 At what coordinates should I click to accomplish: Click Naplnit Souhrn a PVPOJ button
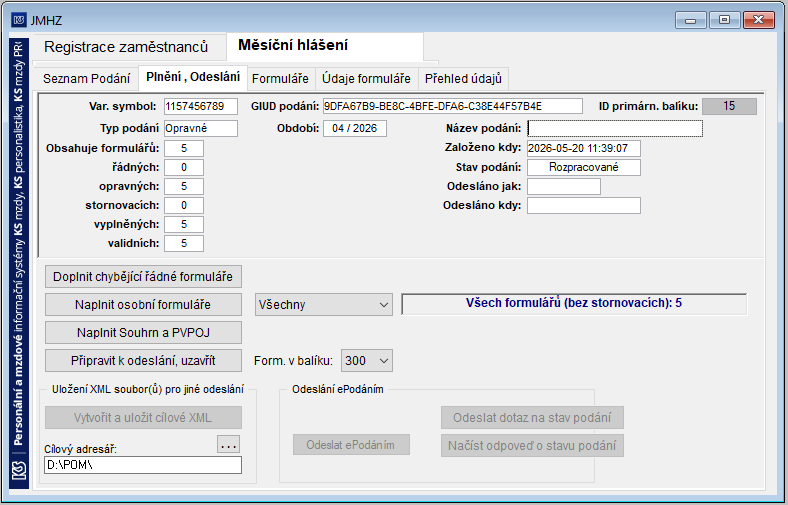pos(143,333)
